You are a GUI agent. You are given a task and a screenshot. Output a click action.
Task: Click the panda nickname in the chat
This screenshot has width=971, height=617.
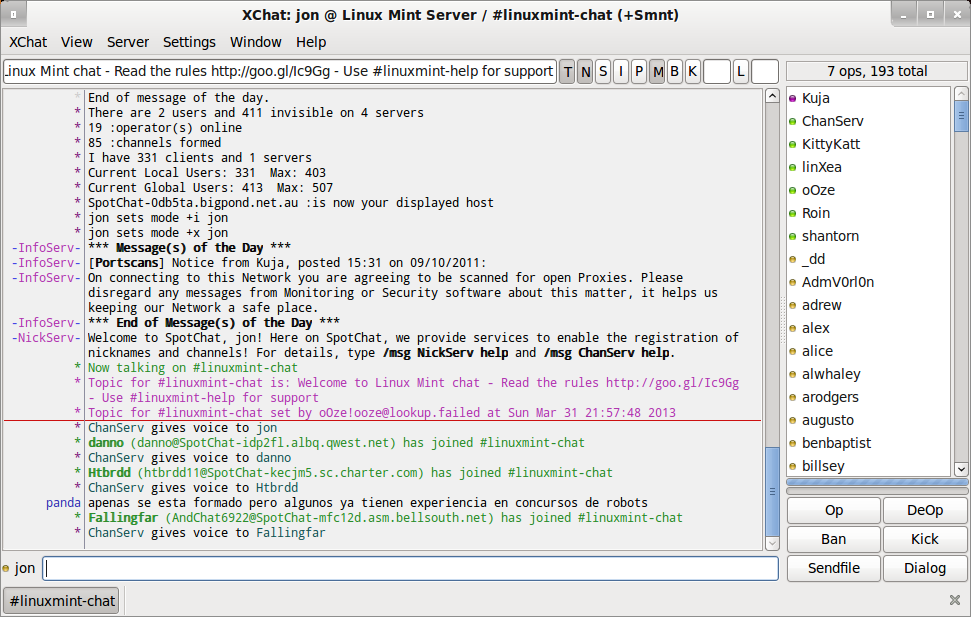tap(63, 503)
